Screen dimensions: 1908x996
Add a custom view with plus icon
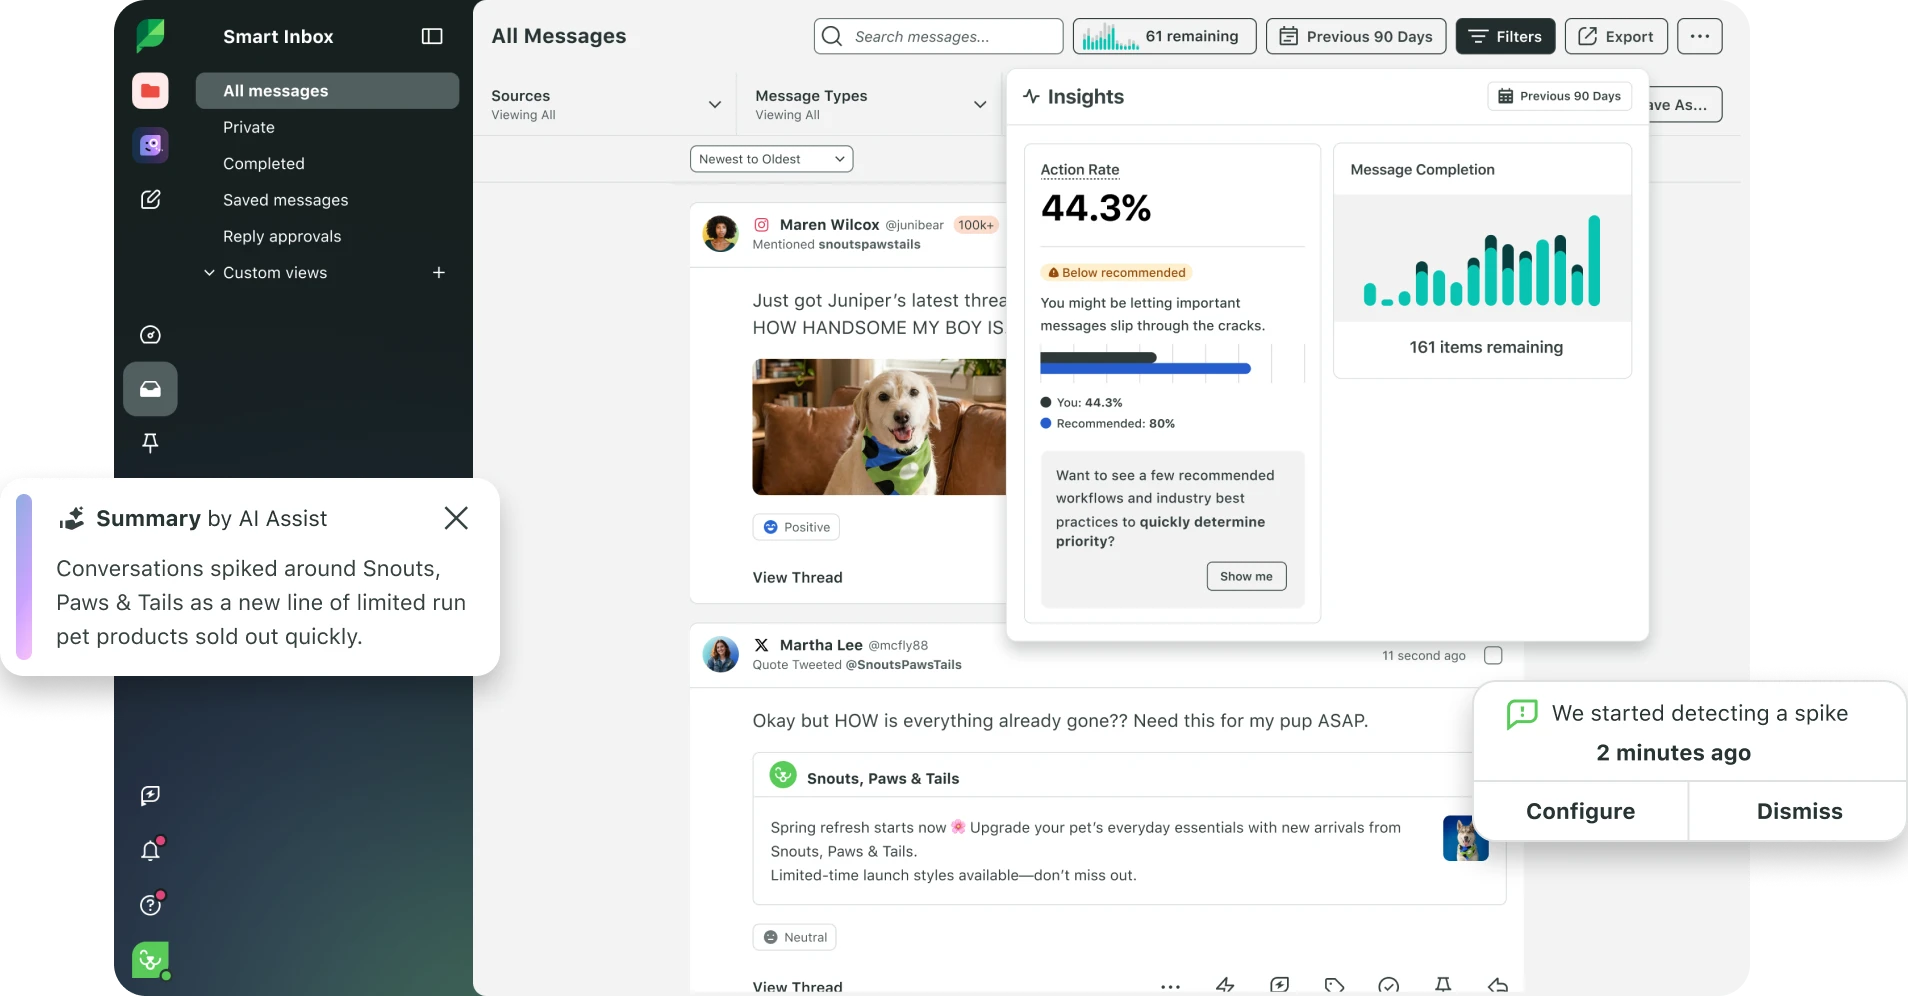pos(438,272)
